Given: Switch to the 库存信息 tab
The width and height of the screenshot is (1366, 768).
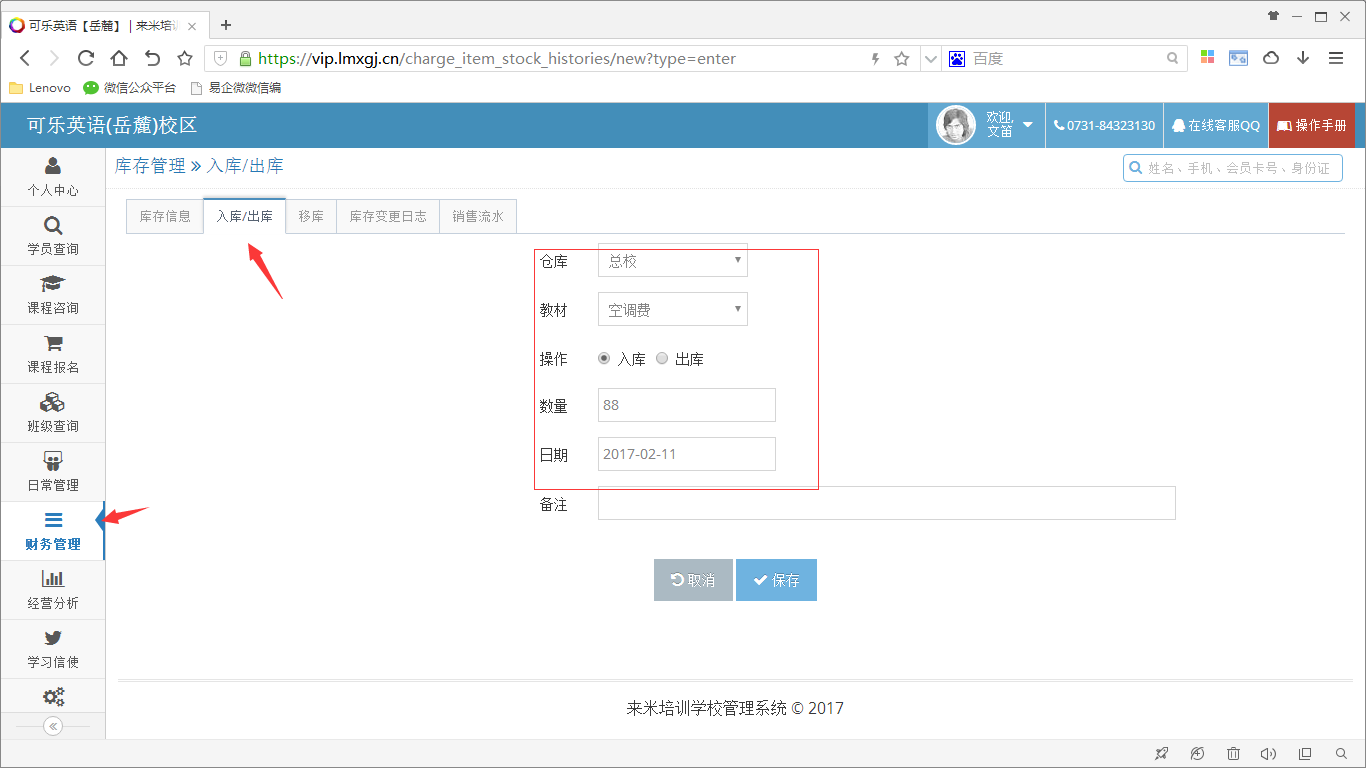Looking at the screenshot, I should pyautogui.click(x=164, y=215).
